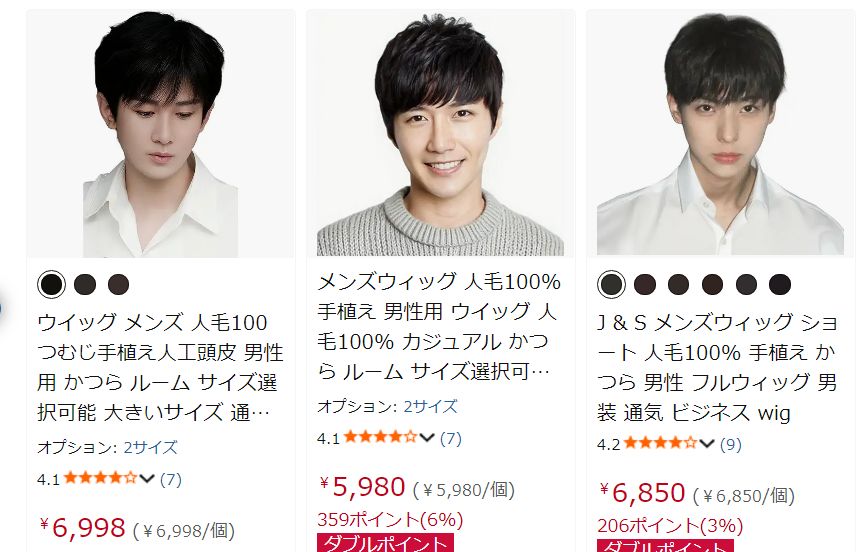Select first color swatch on J&S wig
The height and width of the screenshot is (552, 867).
point(612,284)
